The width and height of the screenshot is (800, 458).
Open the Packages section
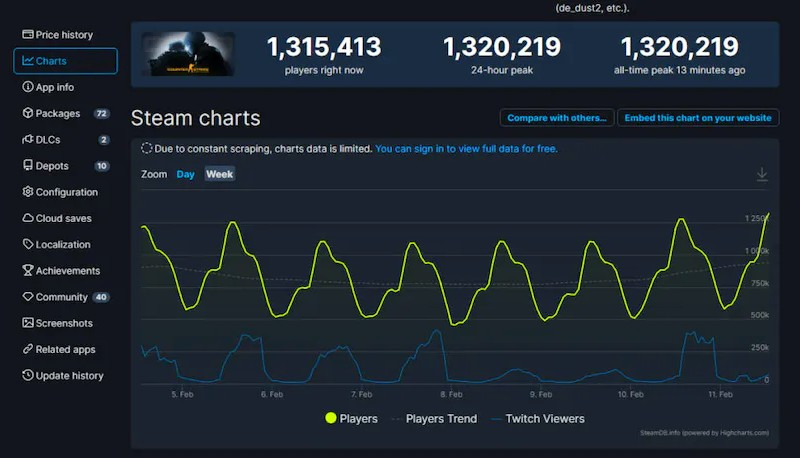65,113
